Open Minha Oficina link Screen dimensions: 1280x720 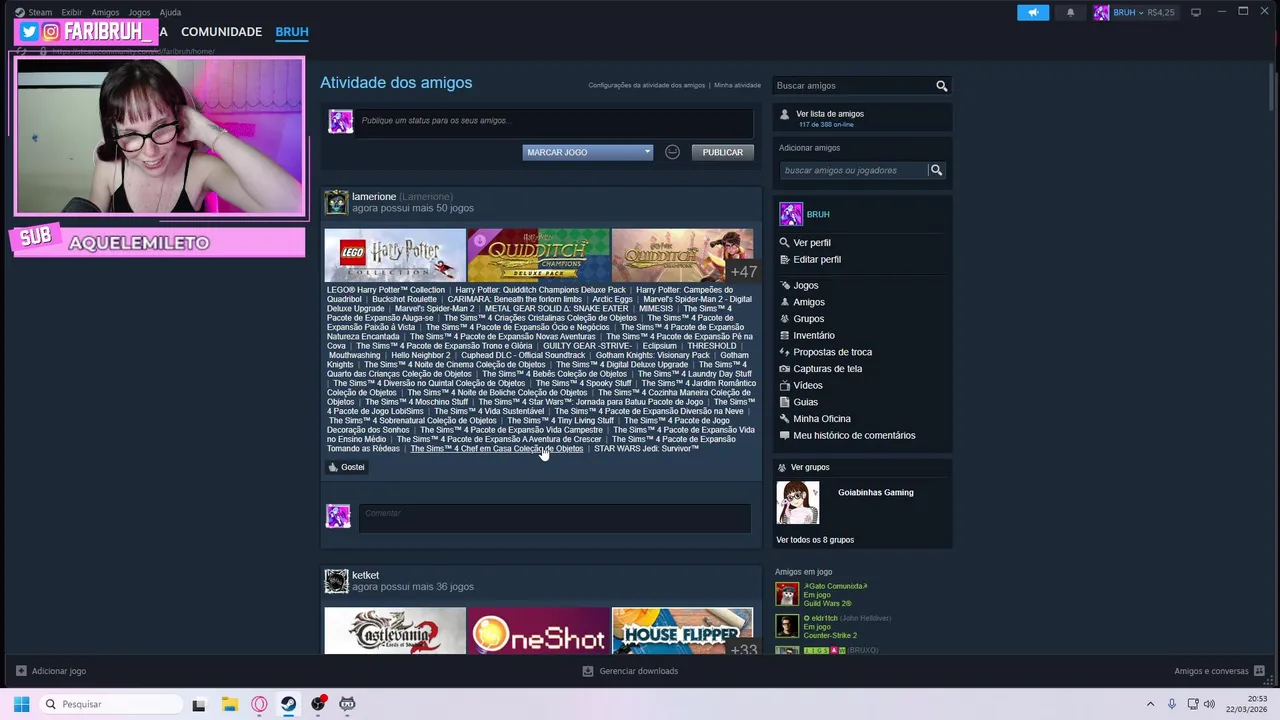click(x=821, y=419)
